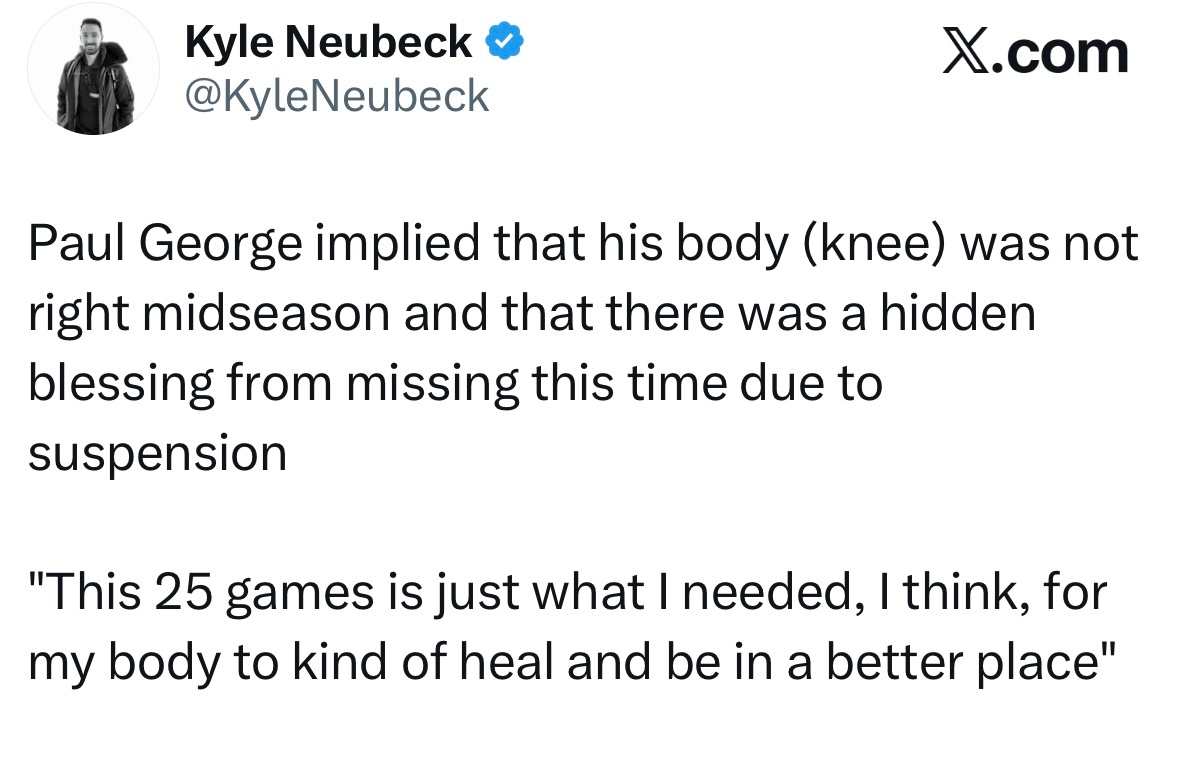
Task: Click the name "Paul George" in the tweet
Action: [x=164, y=245]
